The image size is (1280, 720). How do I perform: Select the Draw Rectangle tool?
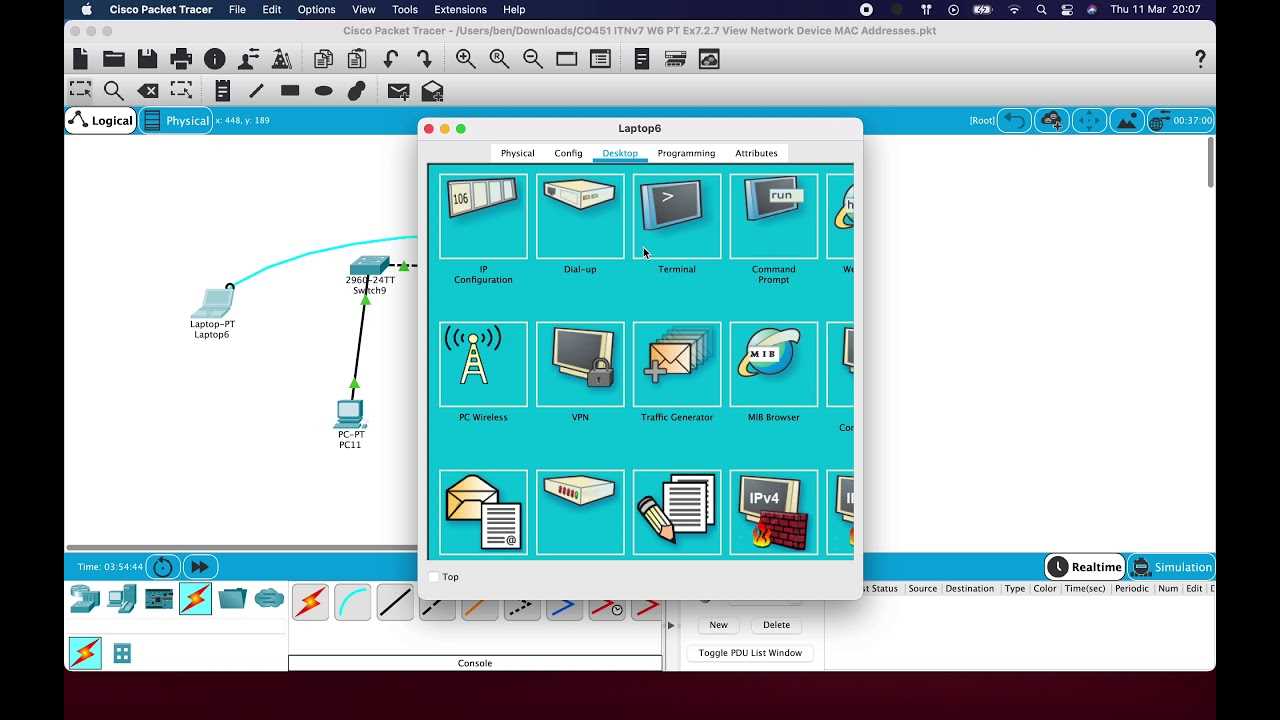(290, 91)
